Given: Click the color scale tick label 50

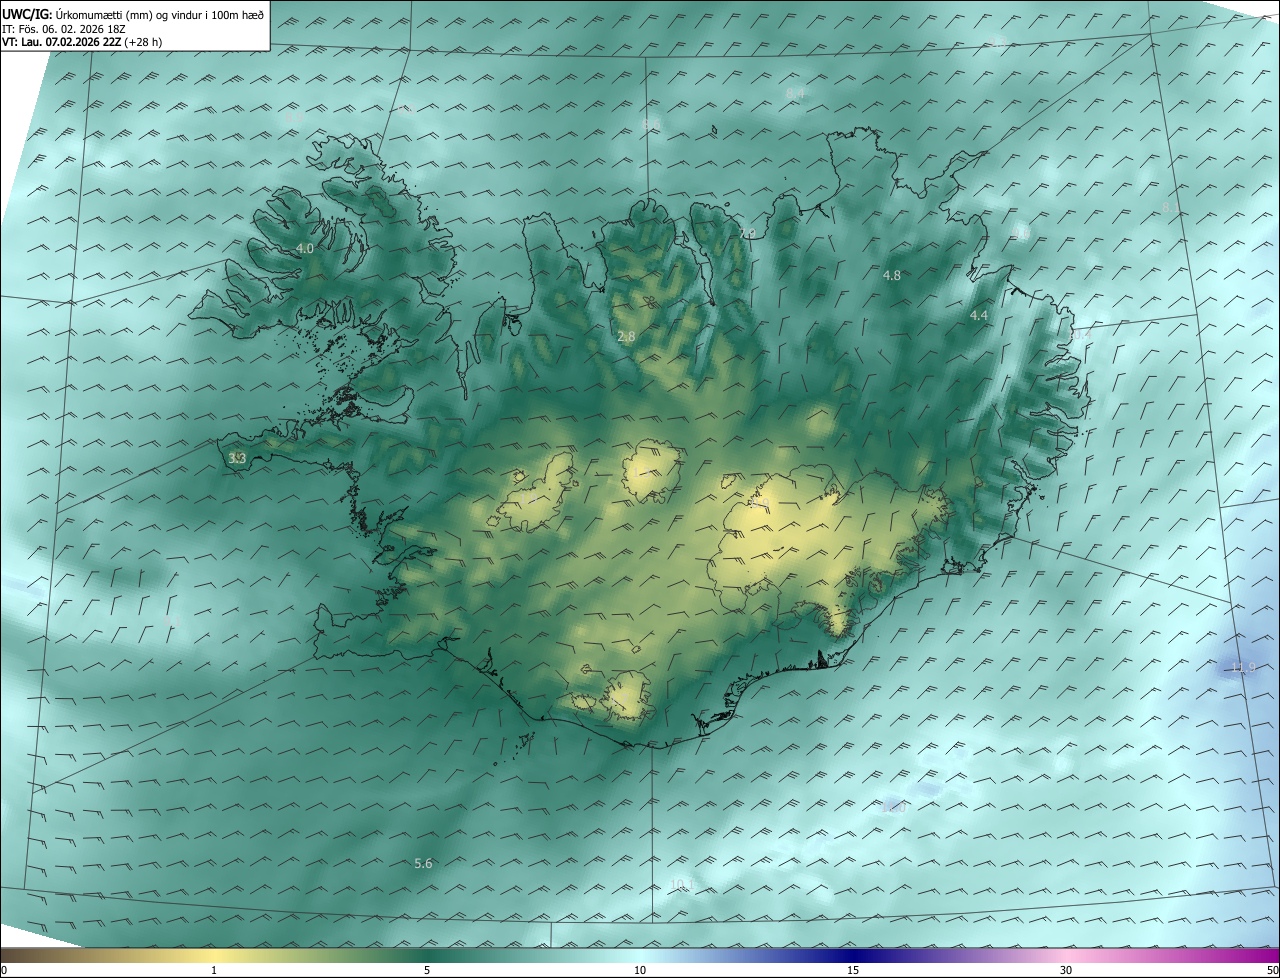Looking at the screenshot, I should pyautogui.click(x=1272, y=970).
